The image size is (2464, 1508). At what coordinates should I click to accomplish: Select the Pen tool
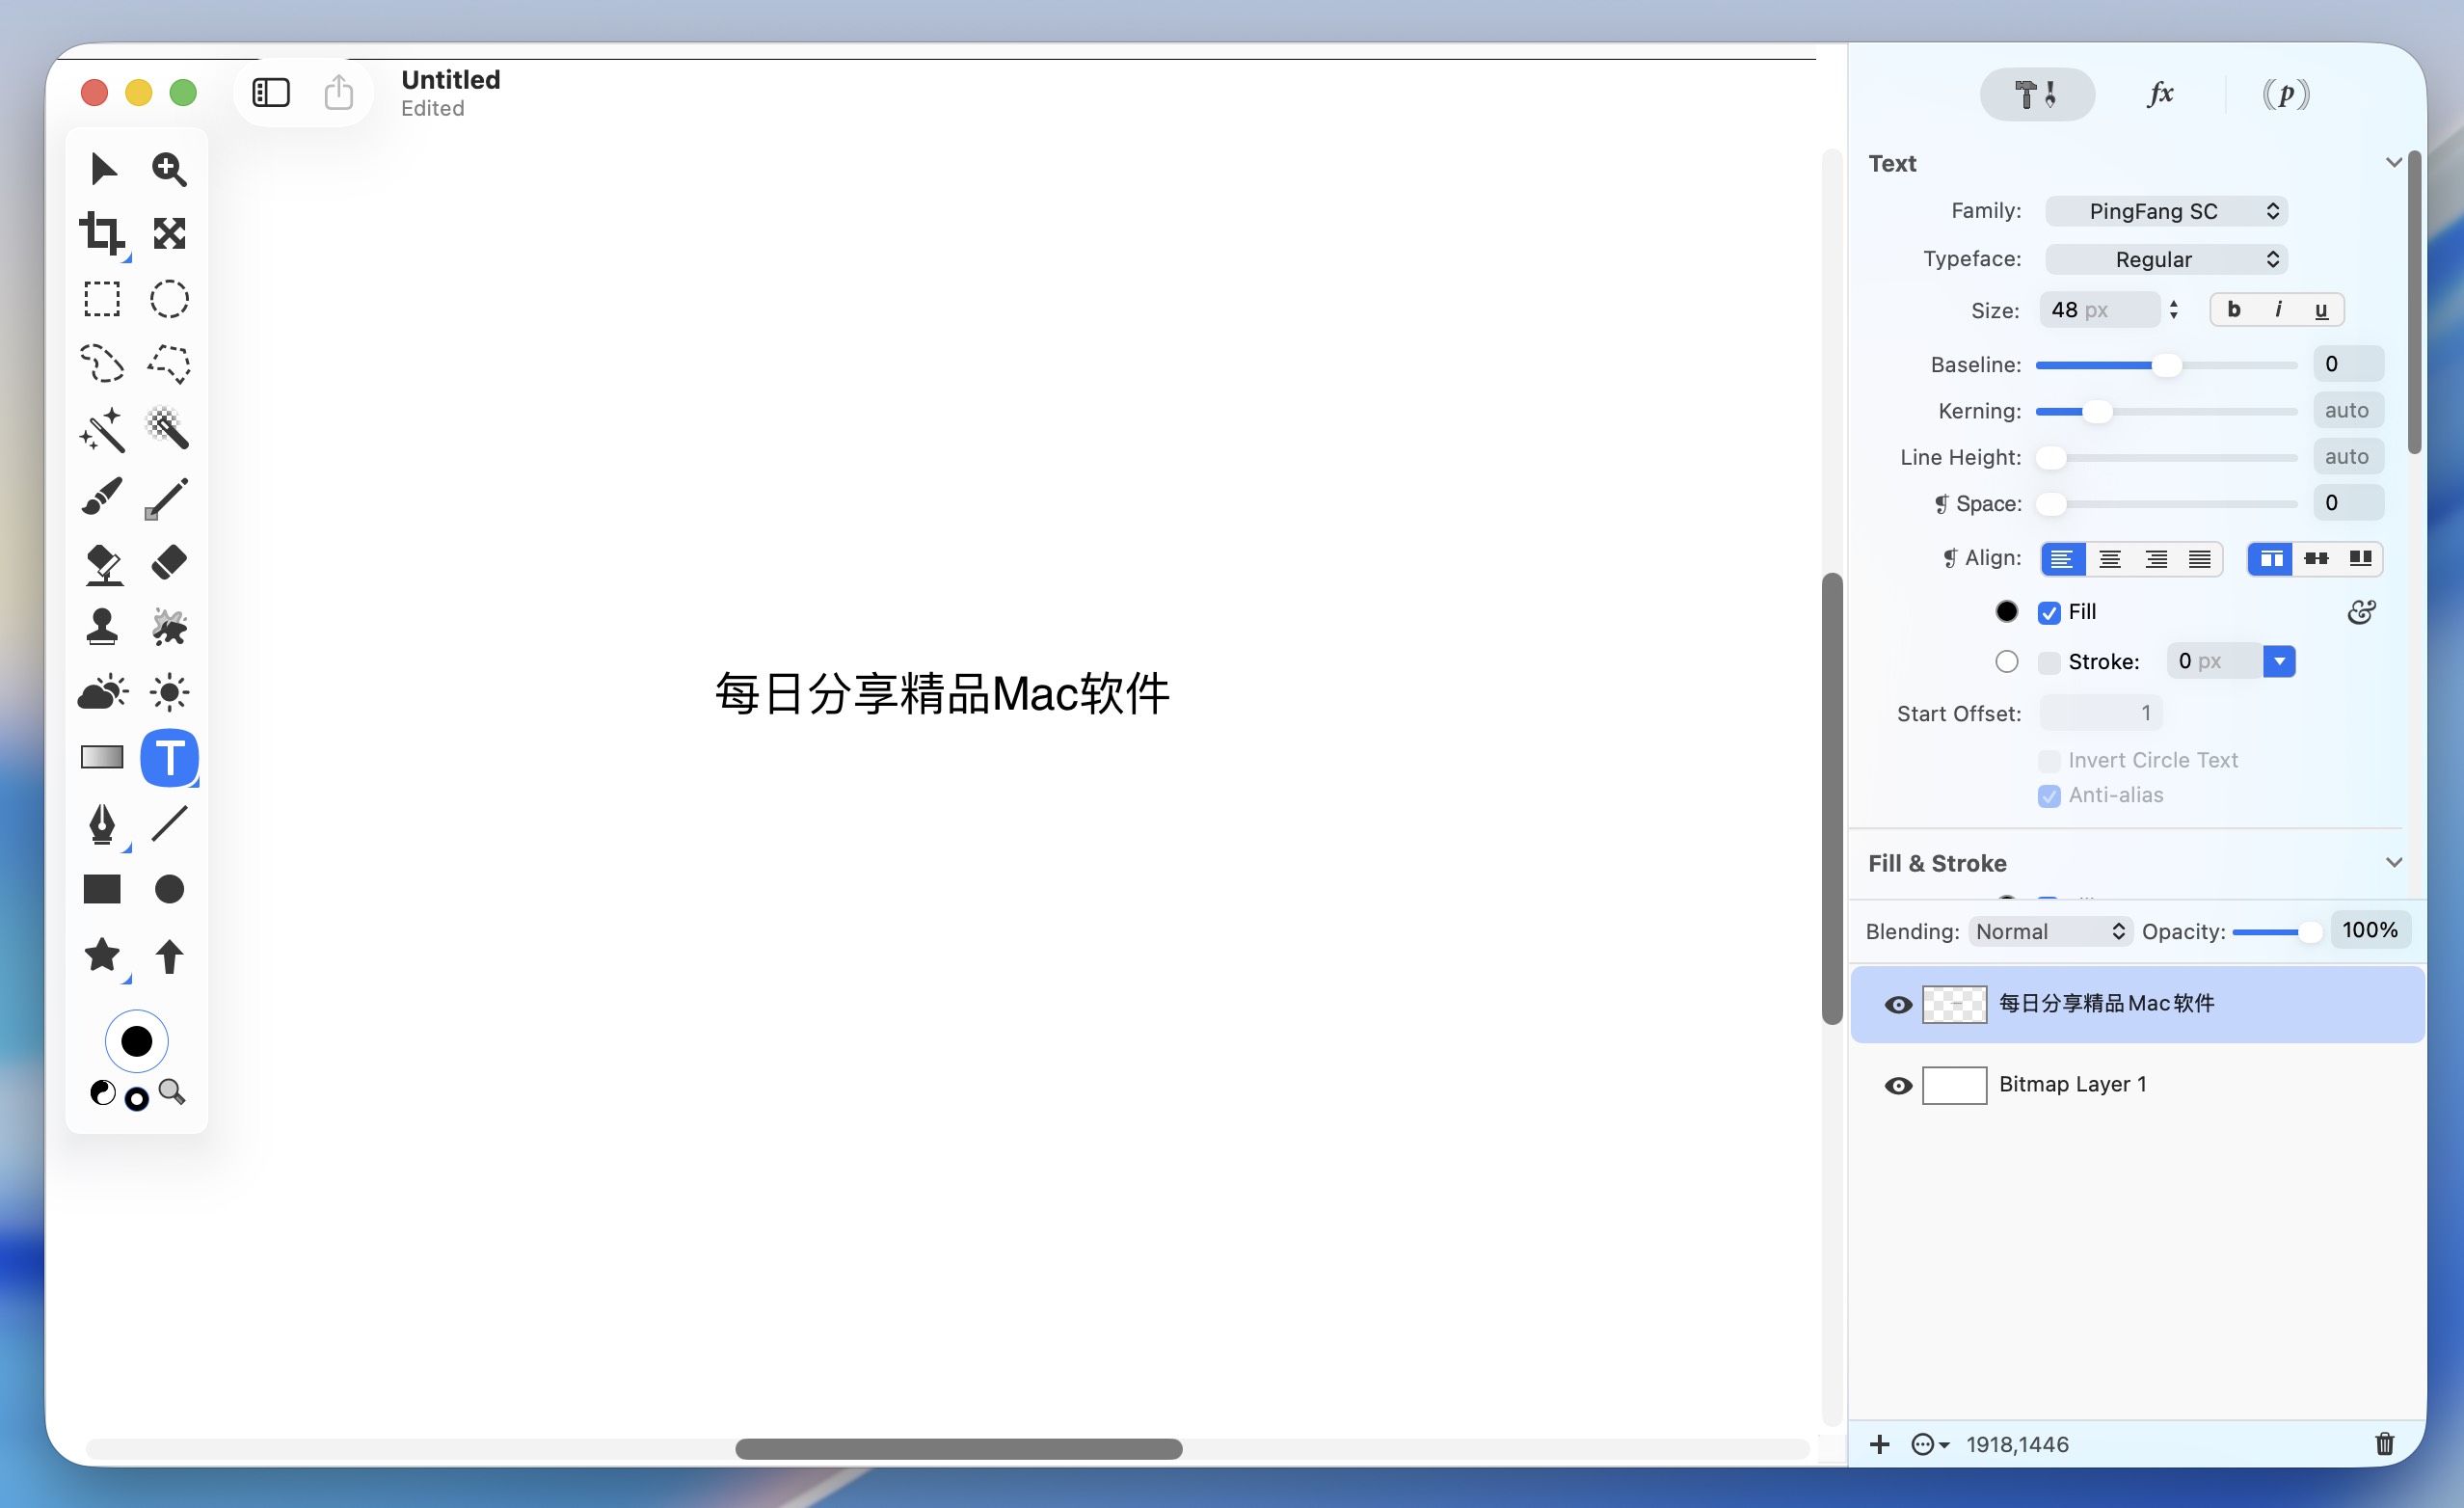tap(101, 824)
